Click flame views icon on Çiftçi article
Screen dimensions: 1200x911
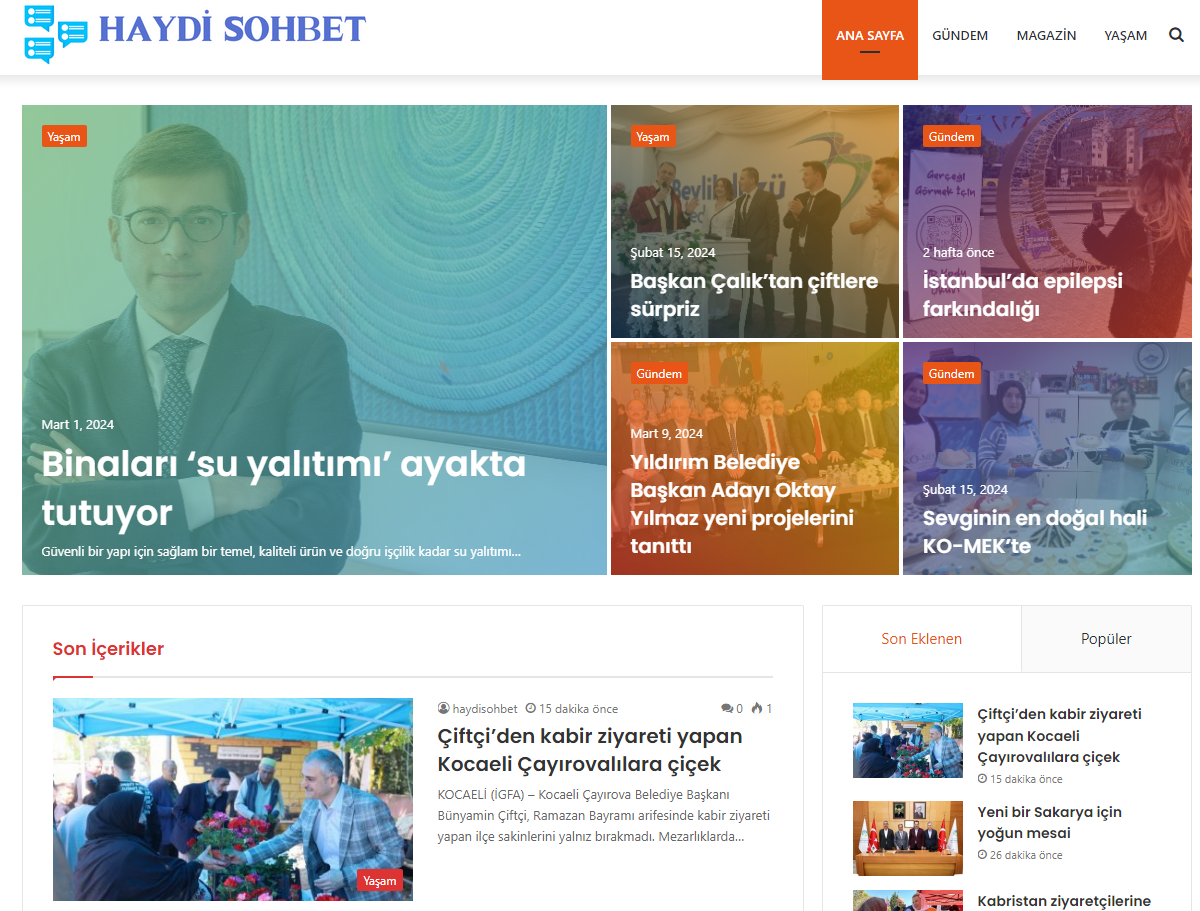click(x=757, y=708)
